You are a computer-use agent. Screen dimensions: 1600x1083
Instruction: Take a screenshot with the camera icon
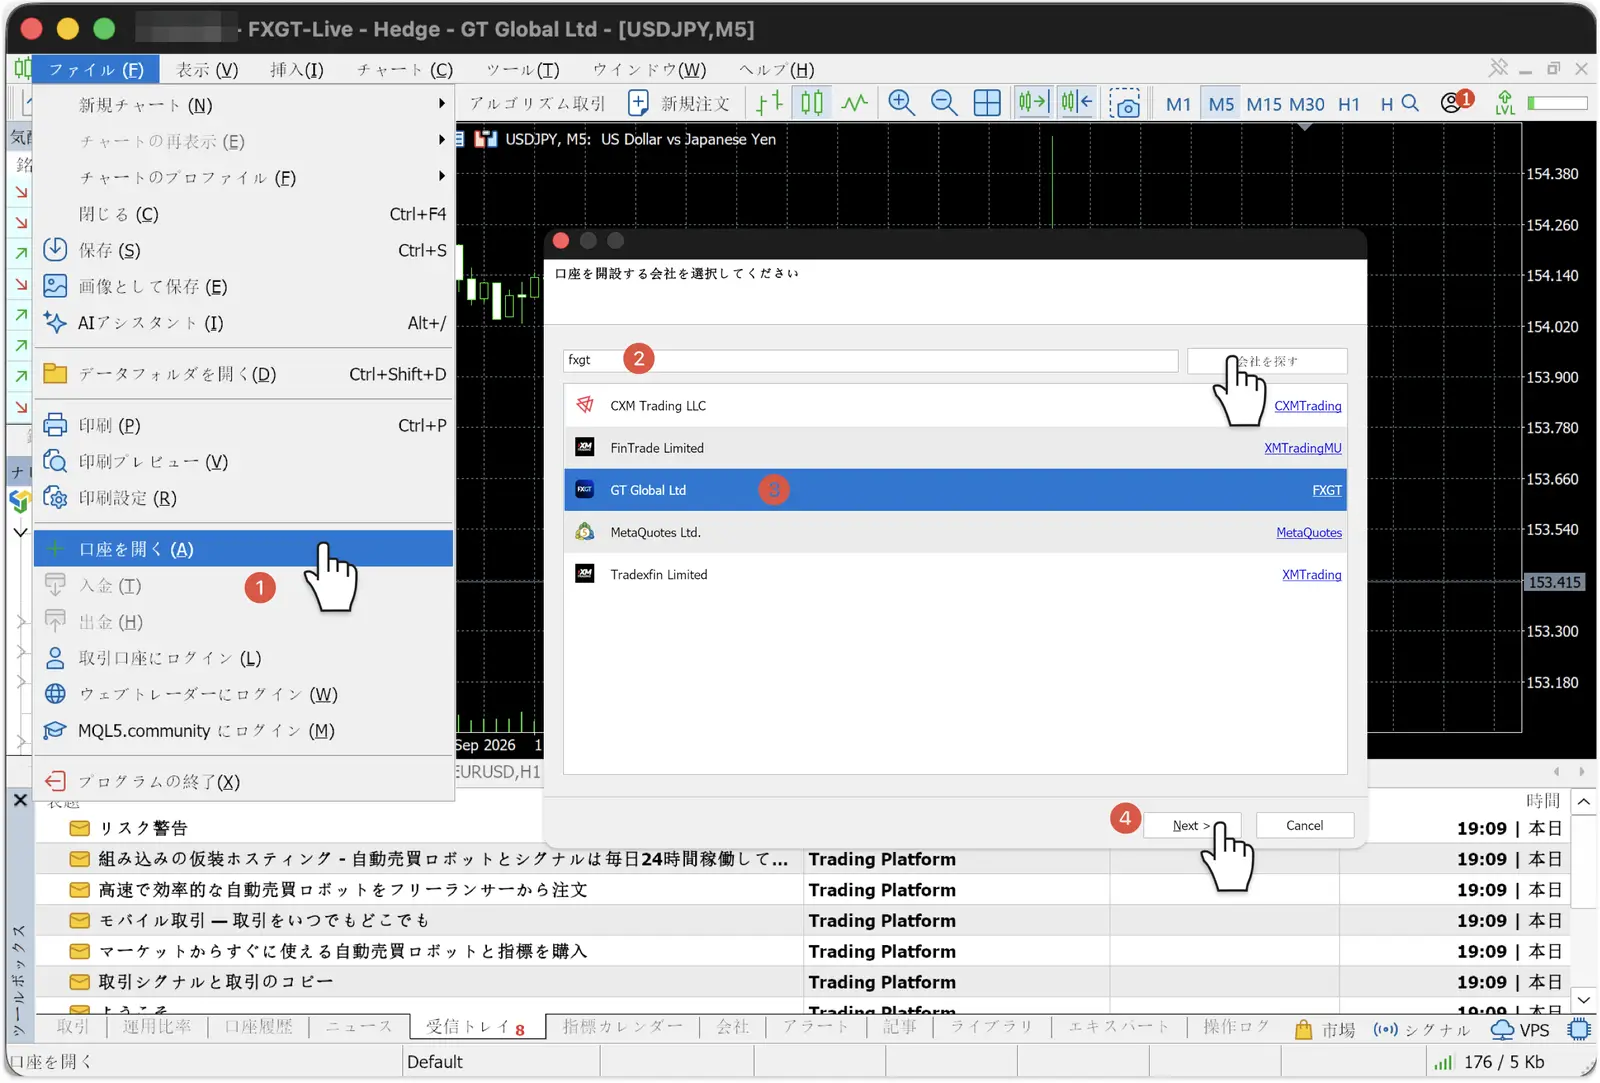pos(1125,104)
